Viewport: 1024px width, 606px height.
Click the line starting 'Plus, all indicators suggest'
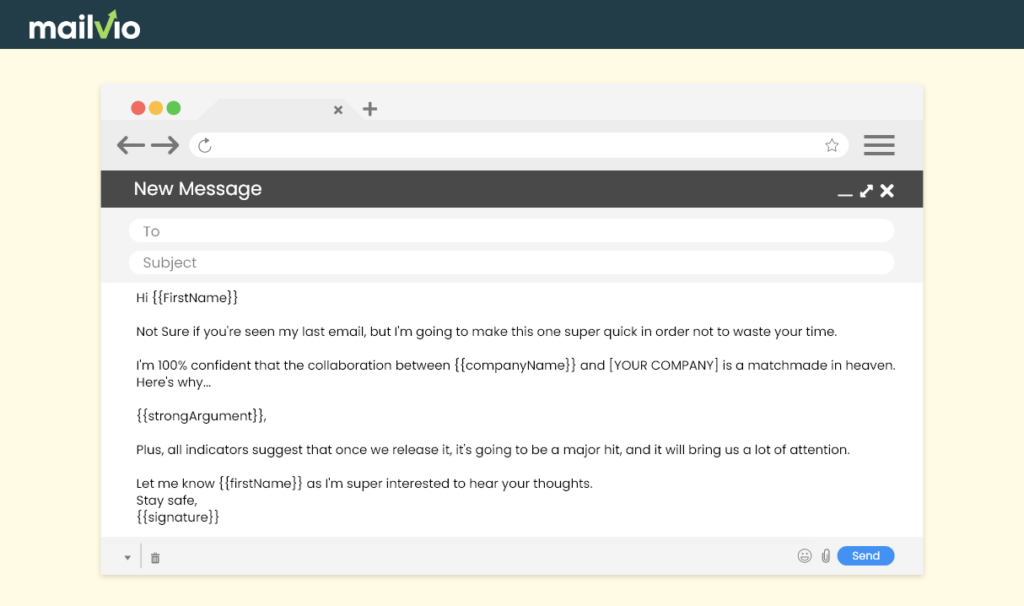[493, 450]
